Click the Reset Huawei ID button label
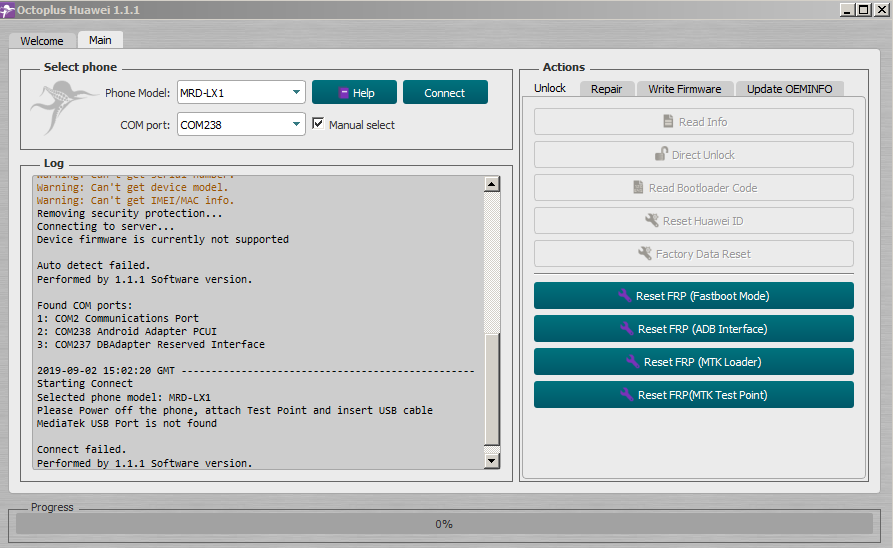The image size is (893, 548). (703, 221)
